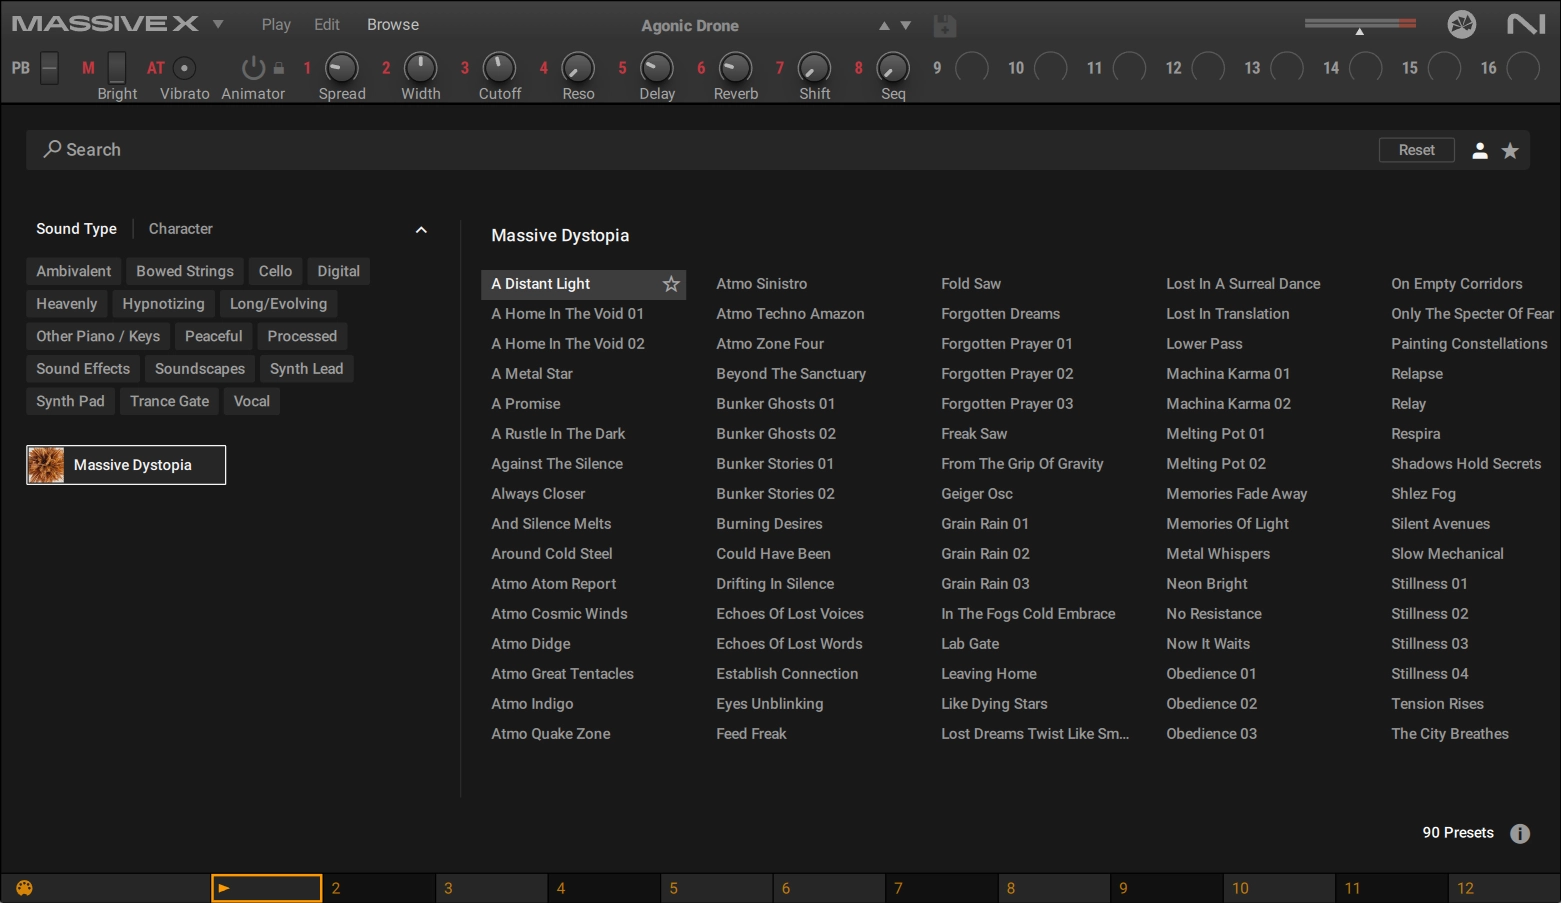Collapse the tag filter section chevron

coord(421,230)
